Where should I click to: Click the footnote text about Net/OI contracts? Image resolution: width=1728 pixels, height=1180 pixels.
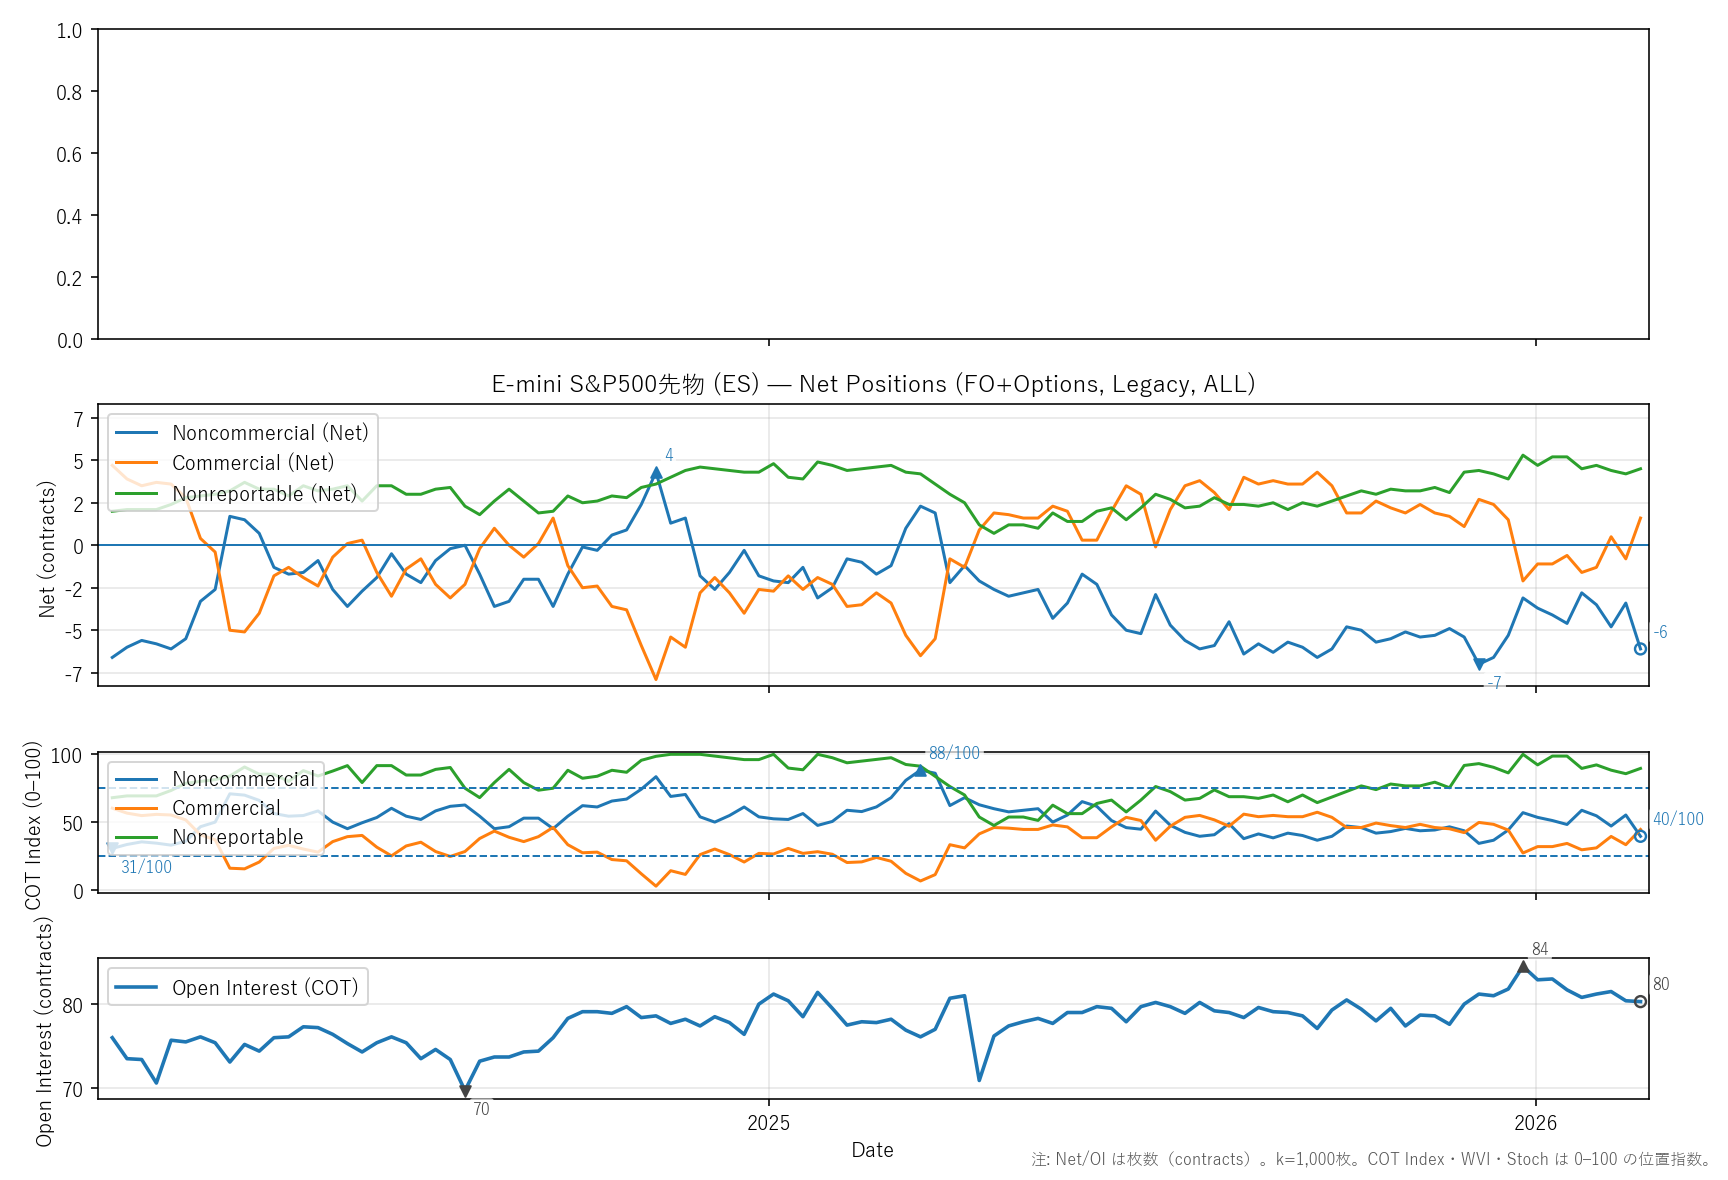[1372, 1160]
